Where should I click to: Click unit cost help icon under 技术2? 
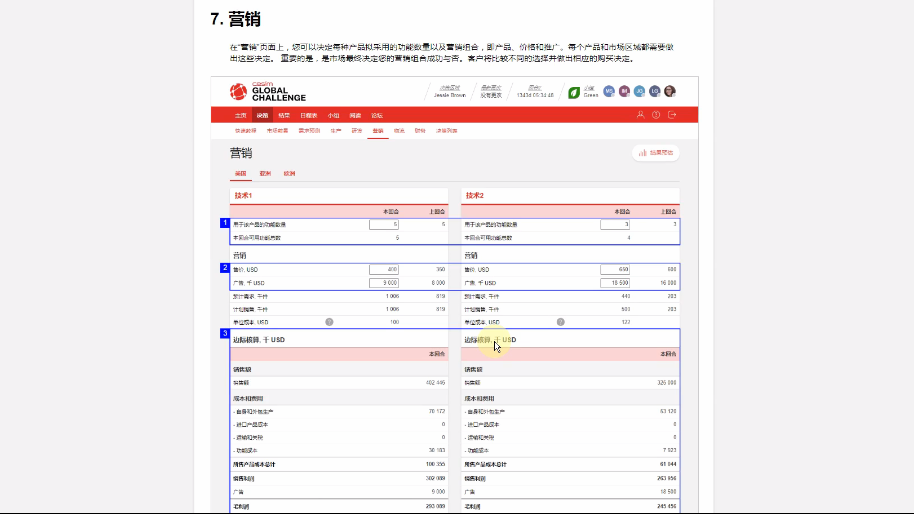point(560,322)
